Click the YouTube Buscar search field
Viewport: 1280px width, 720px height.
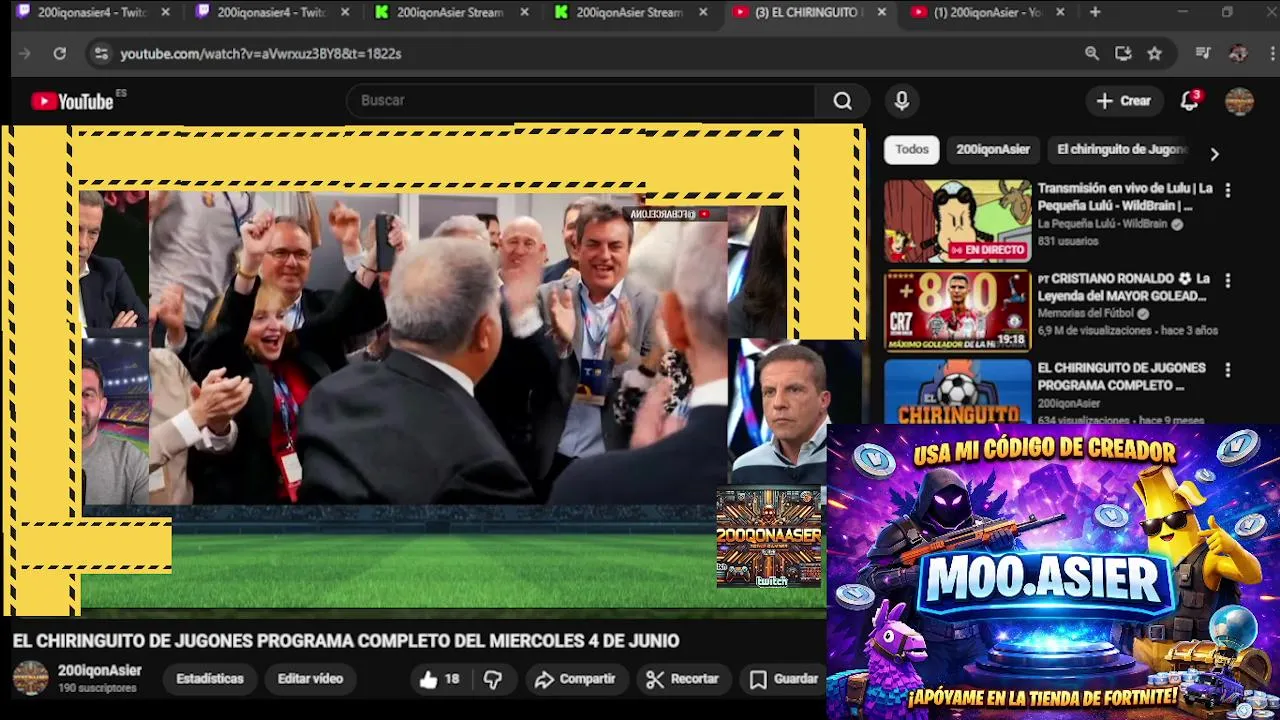580,101
